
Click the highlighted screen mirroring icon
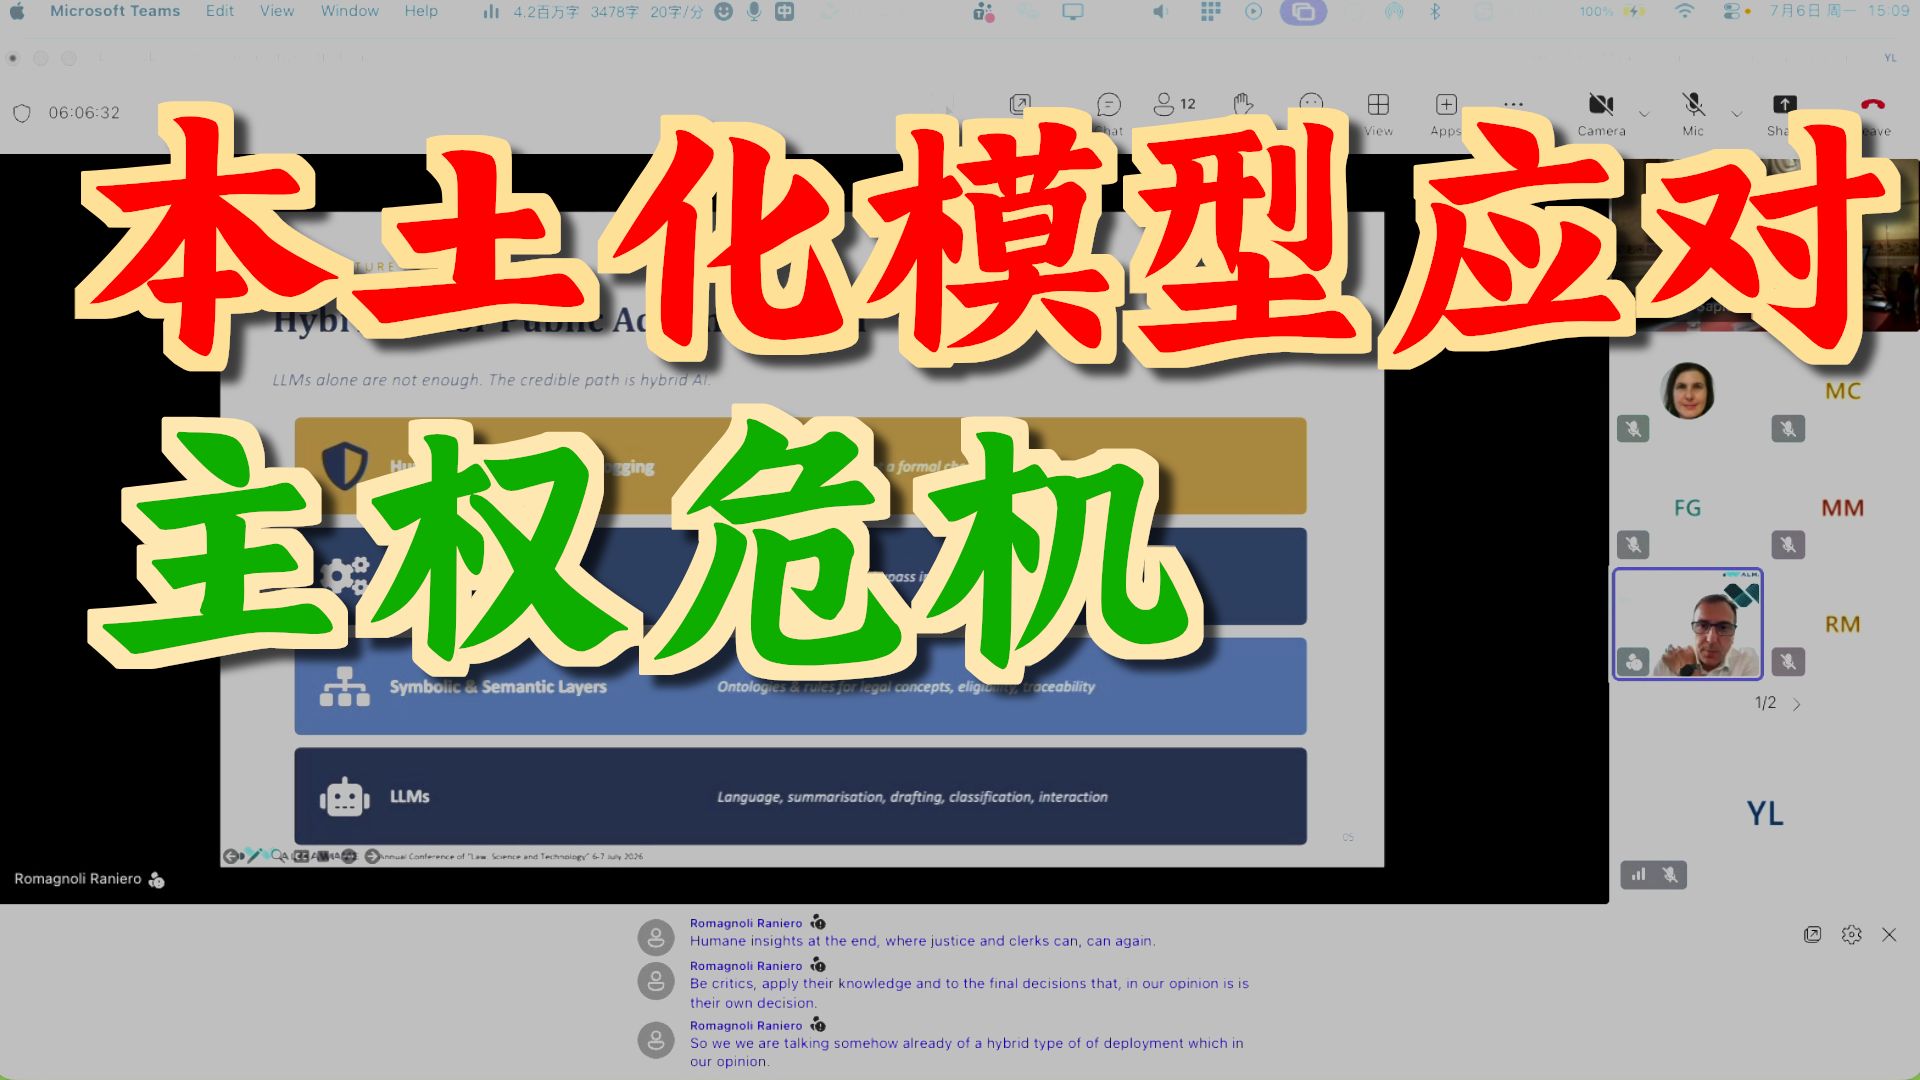tap(1303, 12)
